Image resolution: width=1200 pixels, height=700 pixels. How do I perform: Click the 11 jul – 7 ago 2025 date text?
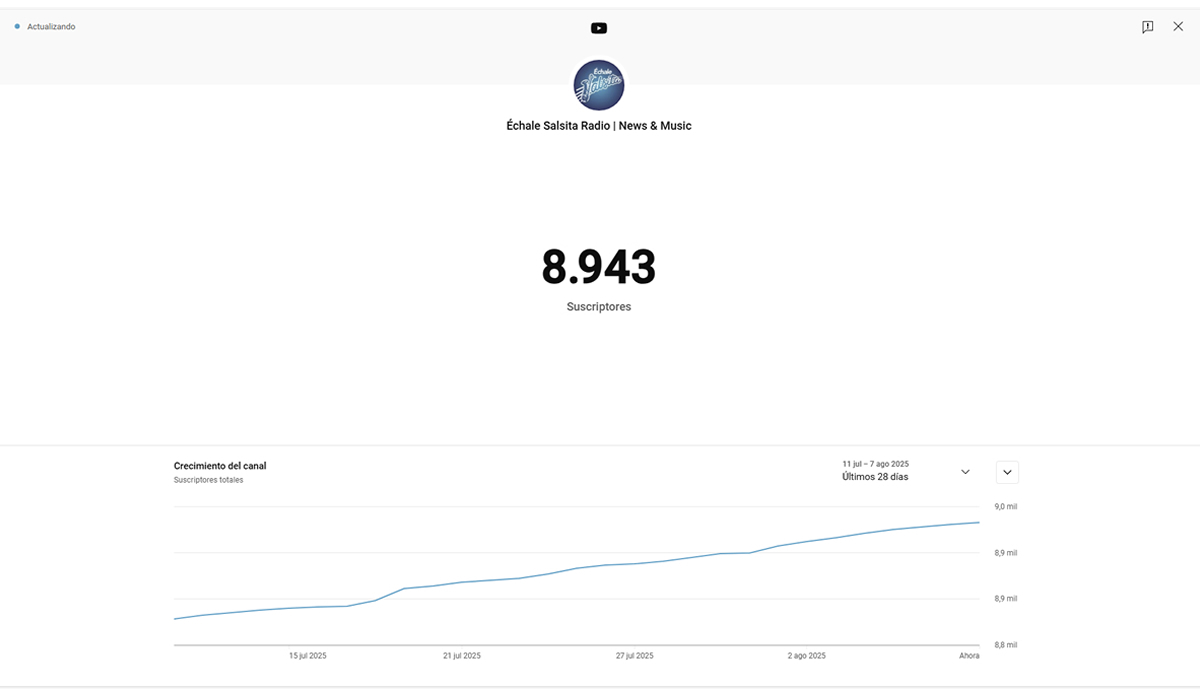pyautogui.click(x=875, y=464)
